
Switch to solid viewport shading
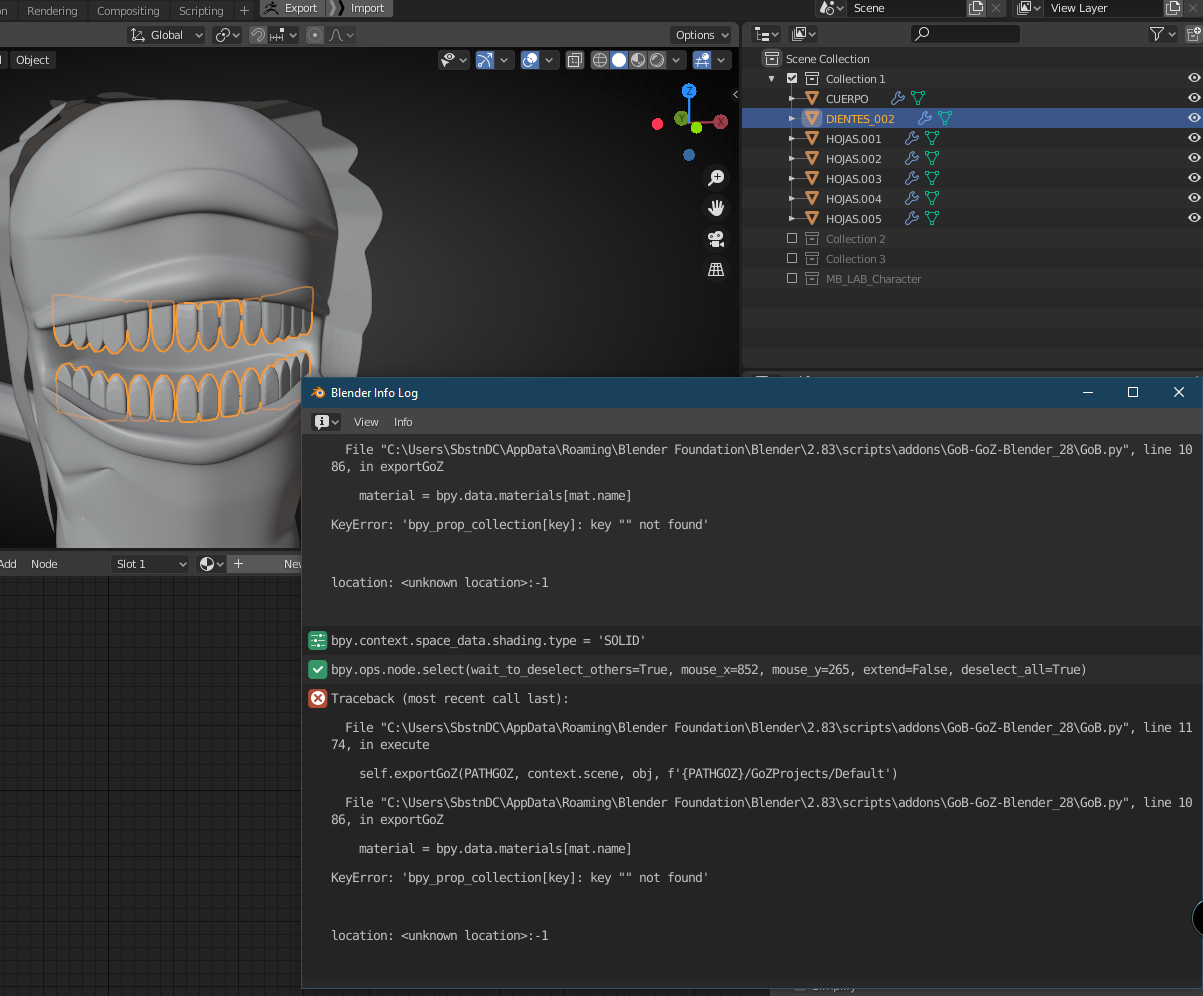click(x=619, y=60)
